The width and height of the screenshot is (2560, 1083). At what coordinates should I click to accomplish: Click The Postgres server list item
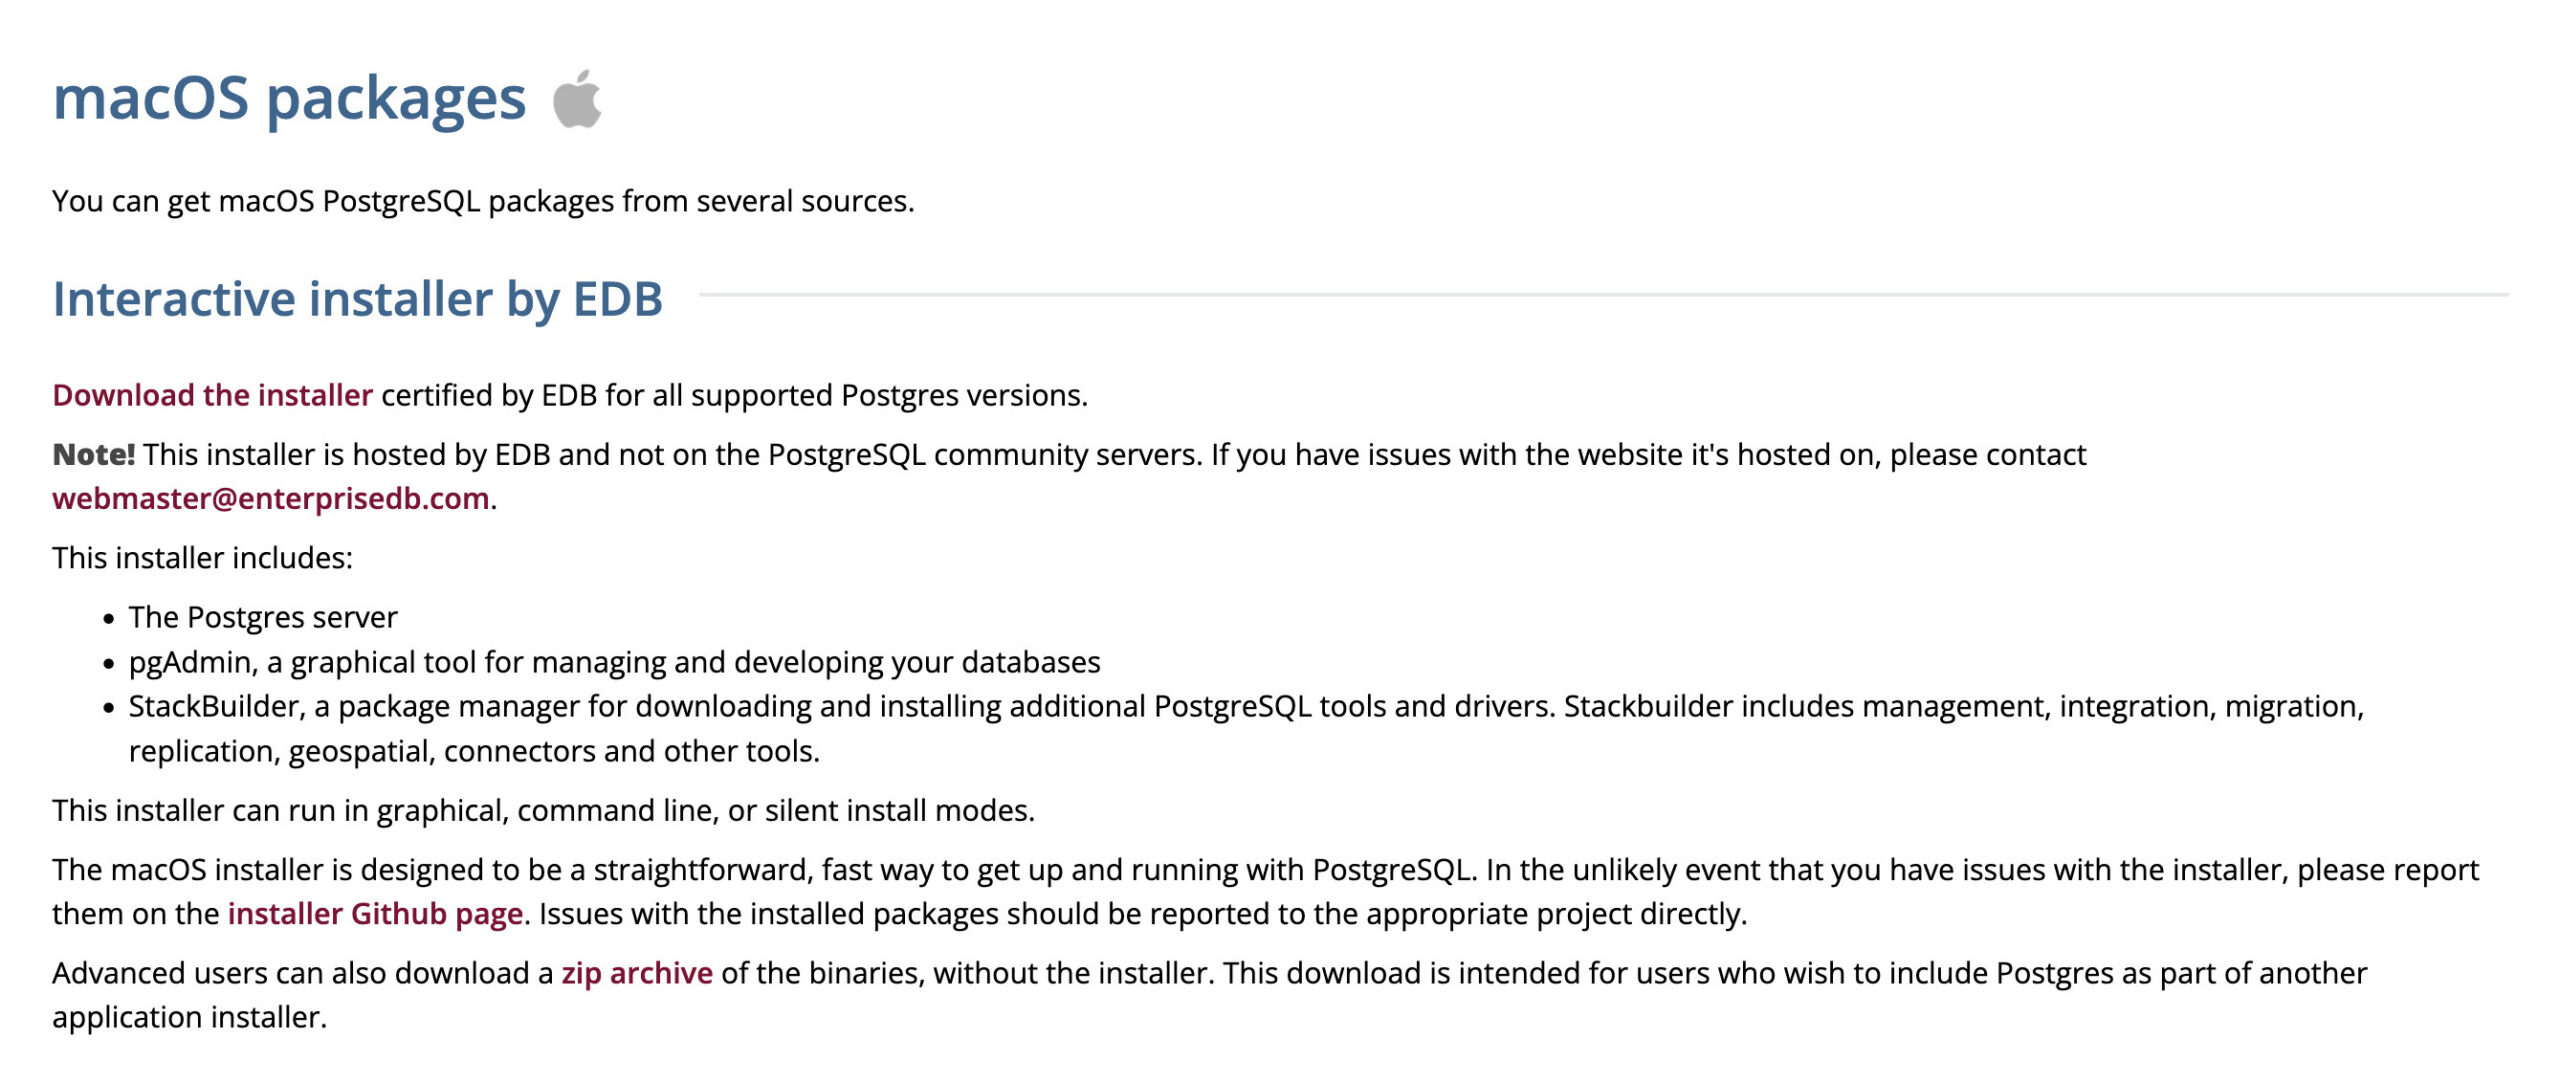pyautogui.click(x=263, y=617)
